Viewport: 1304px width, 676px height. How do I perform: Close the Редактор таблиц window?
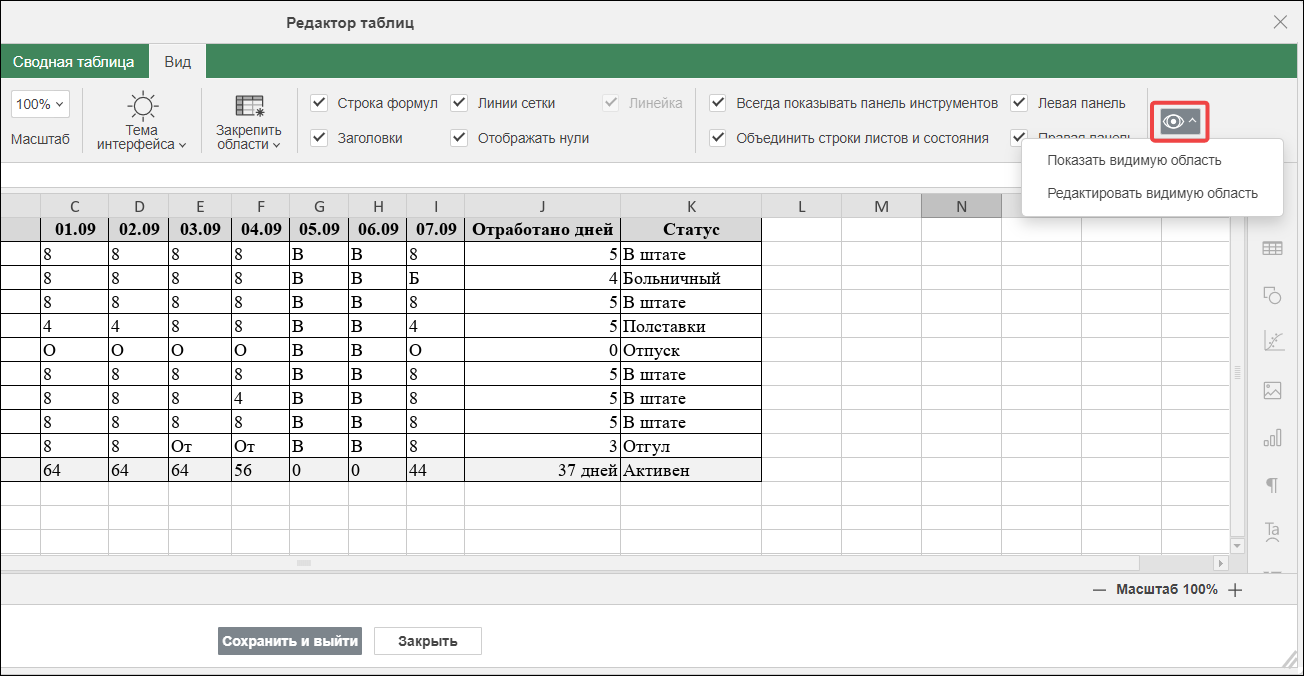1280,22
